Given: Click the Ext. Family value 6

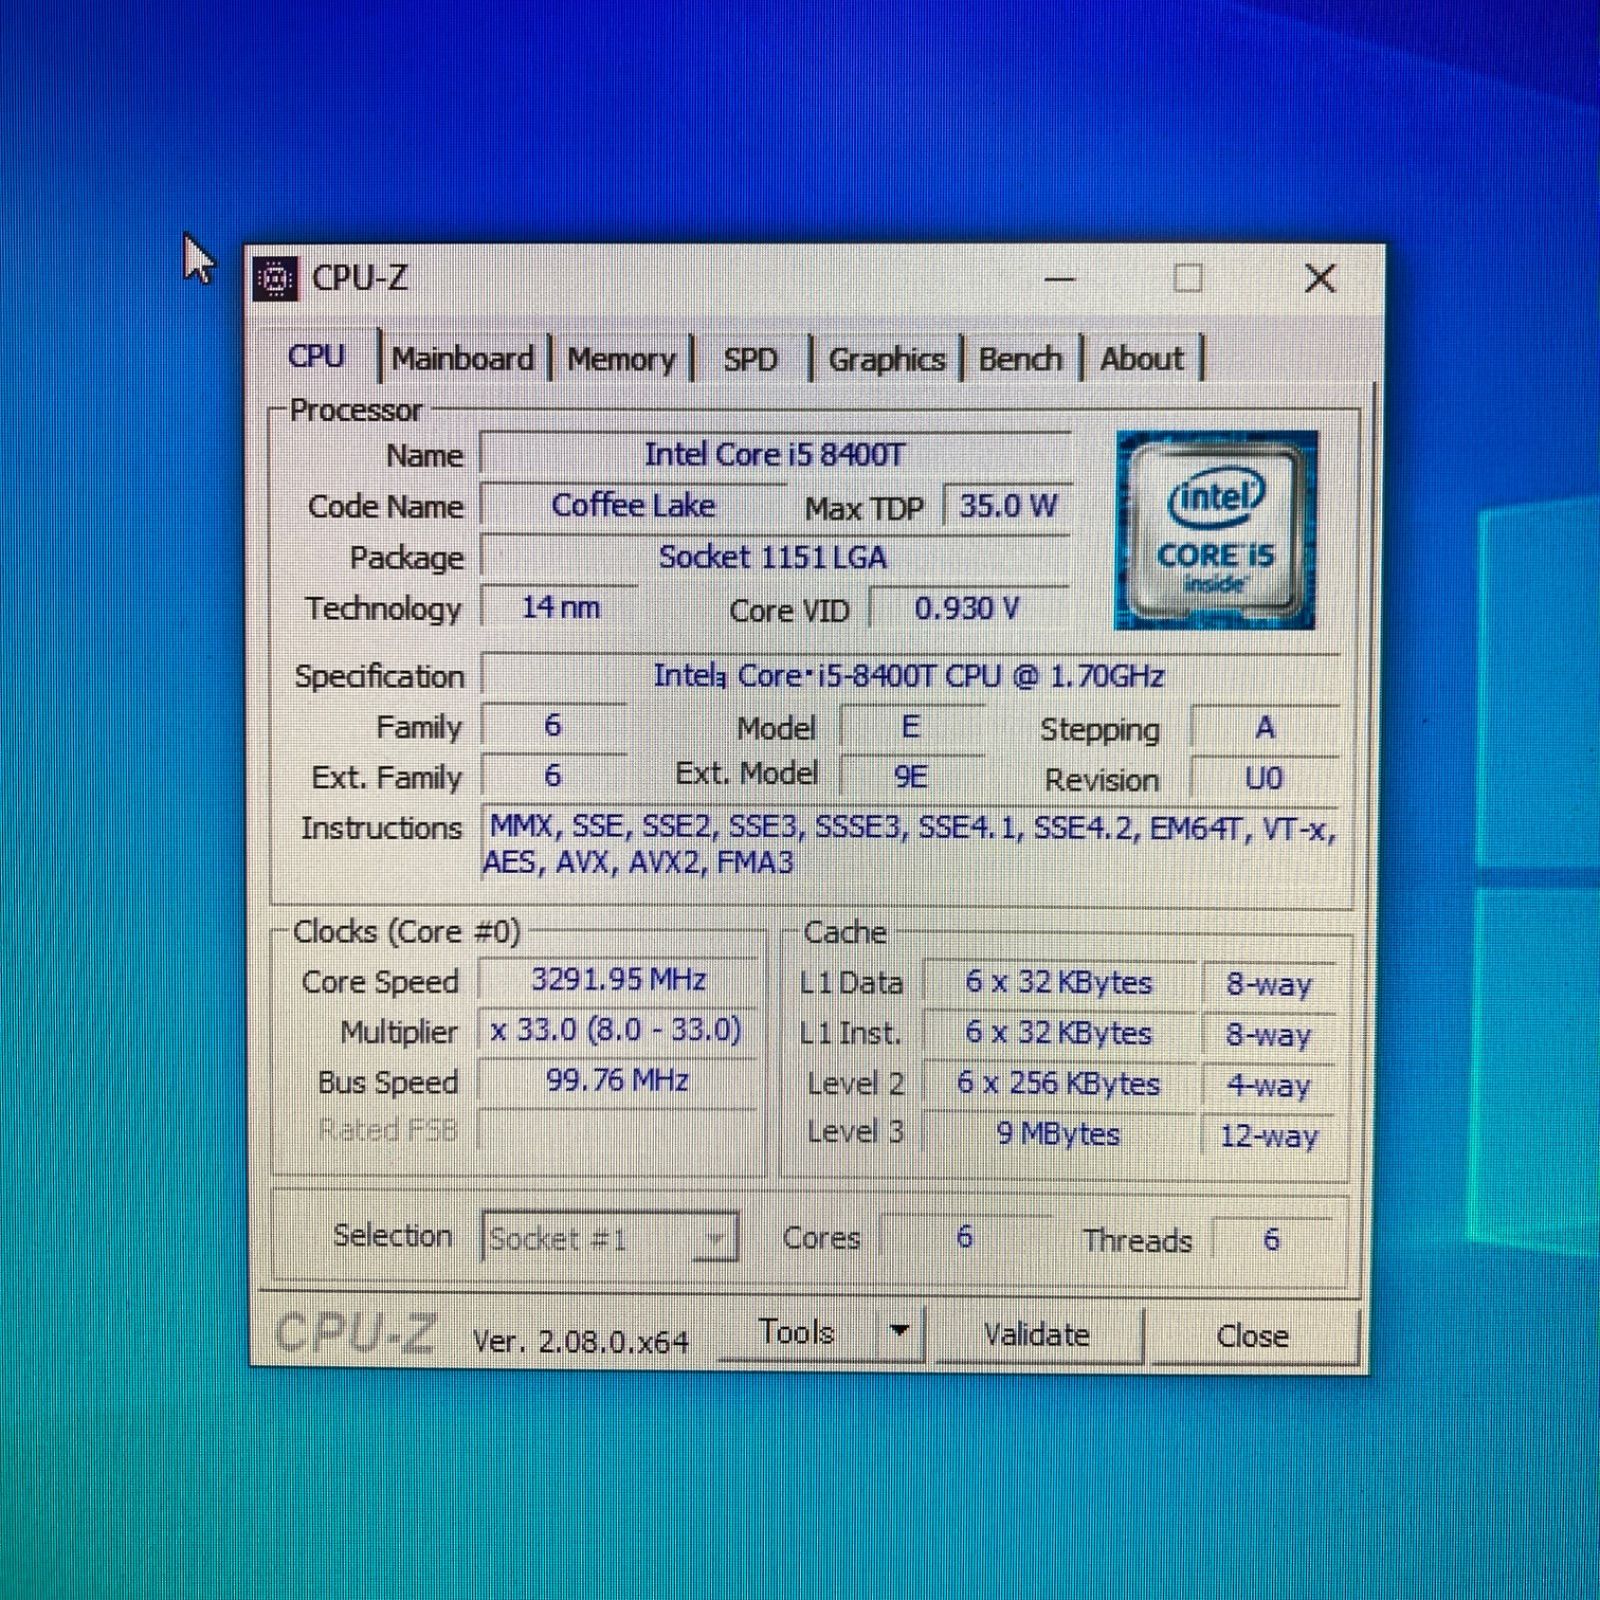Looking at the screenshot, I should pos(553,775).
